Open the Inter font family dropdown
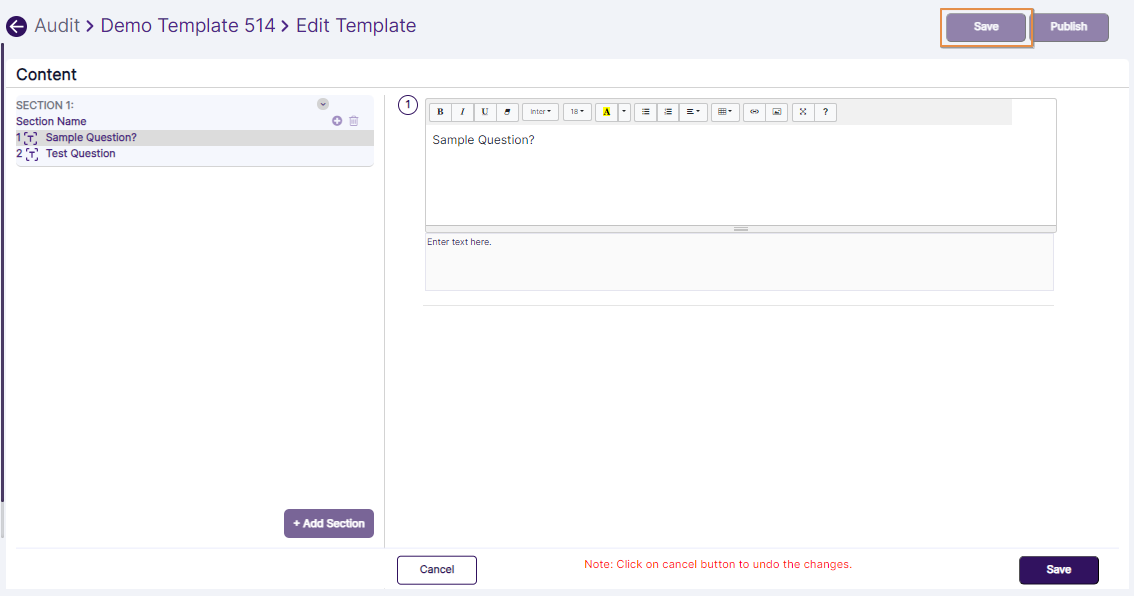 pos(539,111)
